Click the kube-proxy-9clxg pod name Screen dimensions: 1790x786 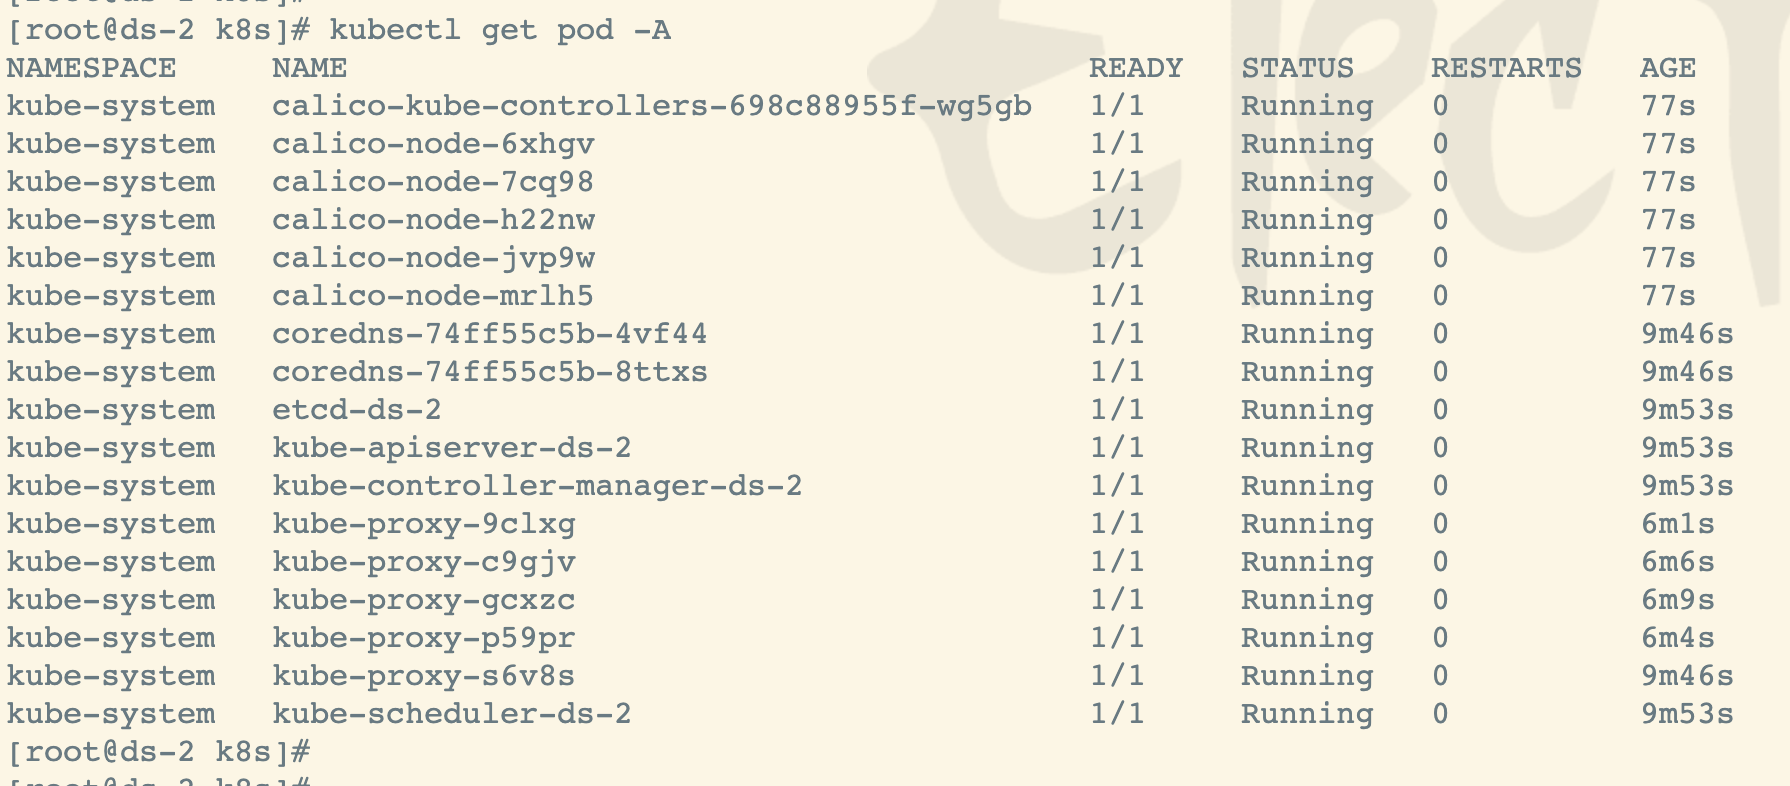[423, 524]
